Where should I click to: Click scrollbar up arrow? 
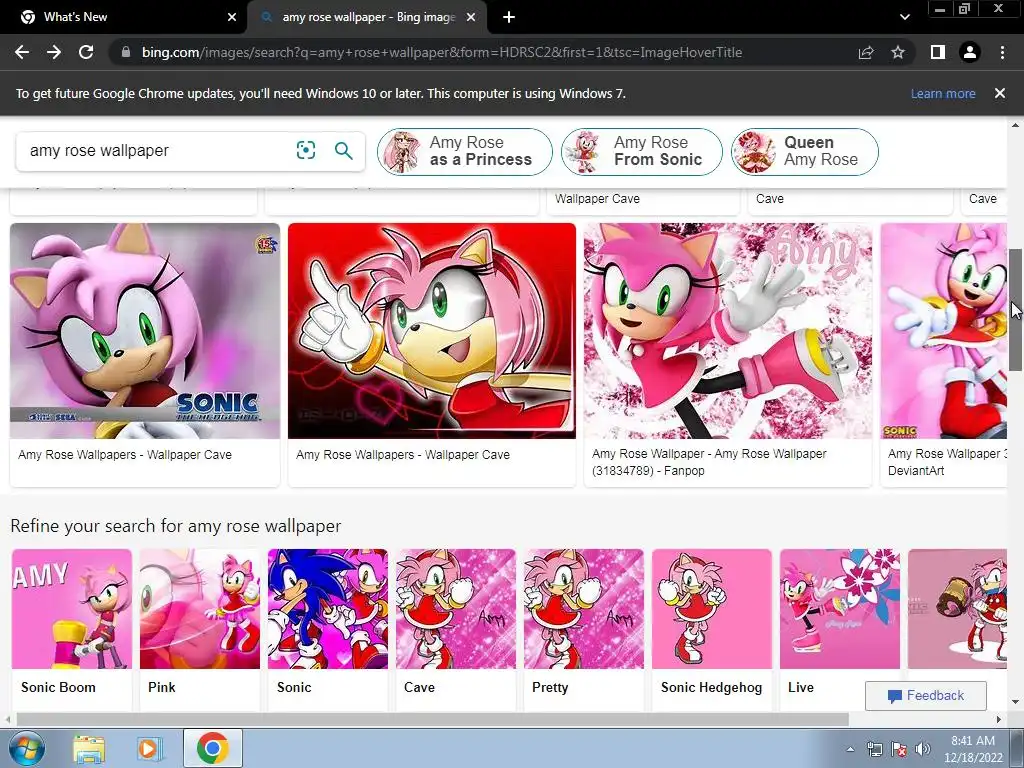pyautogui.click(x=1016, y=125)
